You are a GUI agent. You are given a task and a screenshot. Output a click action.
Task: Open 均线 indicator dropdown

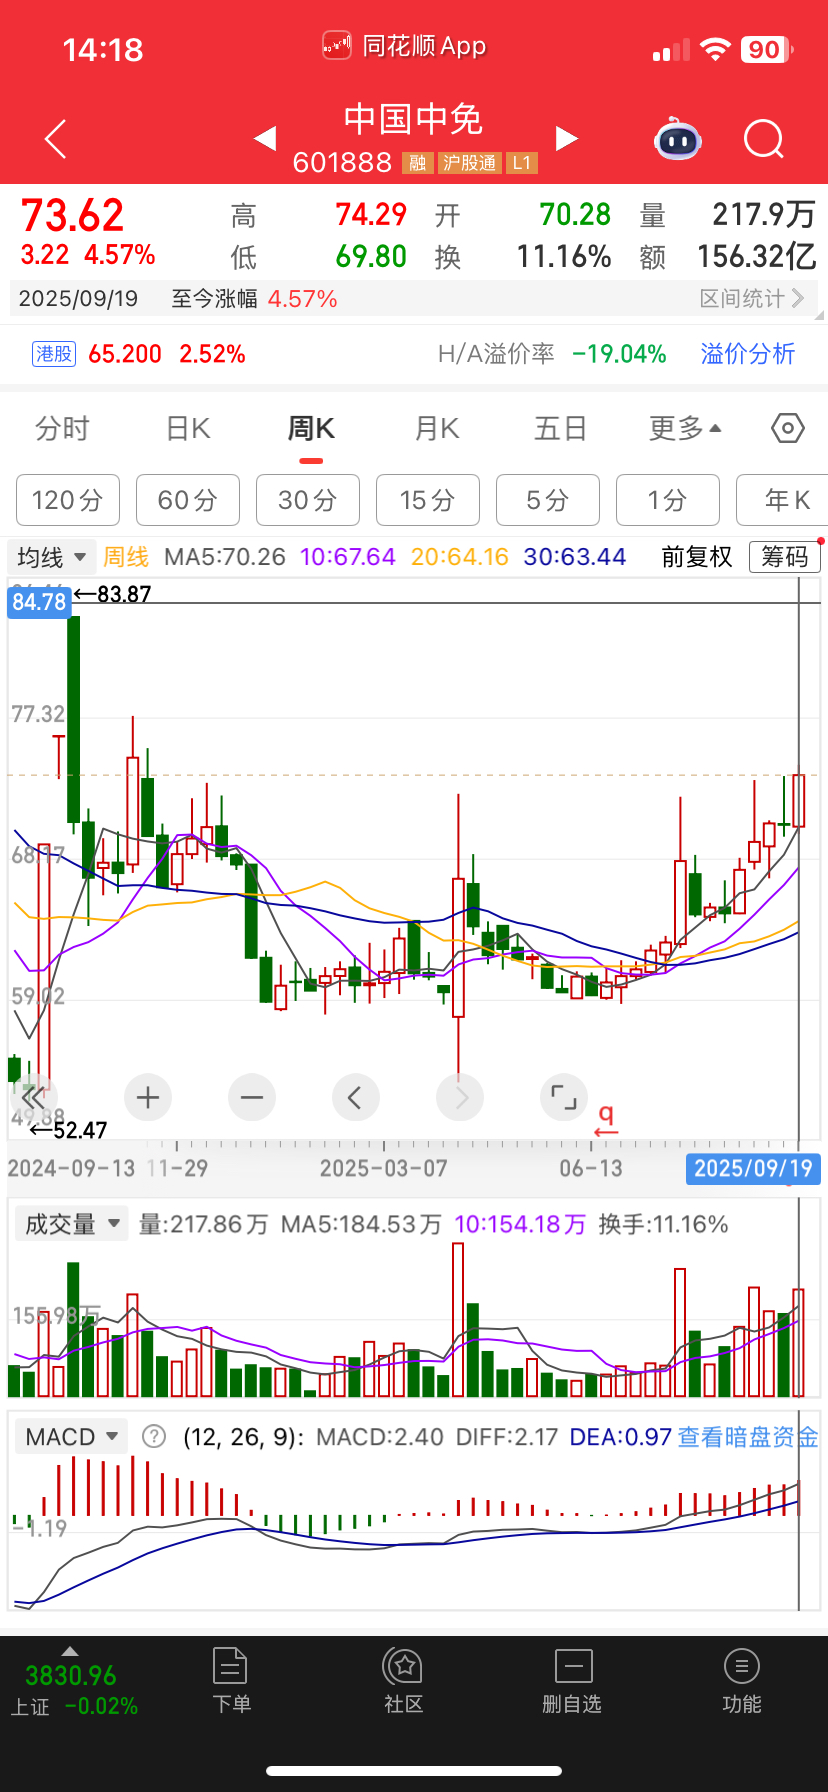coord(51,557)
